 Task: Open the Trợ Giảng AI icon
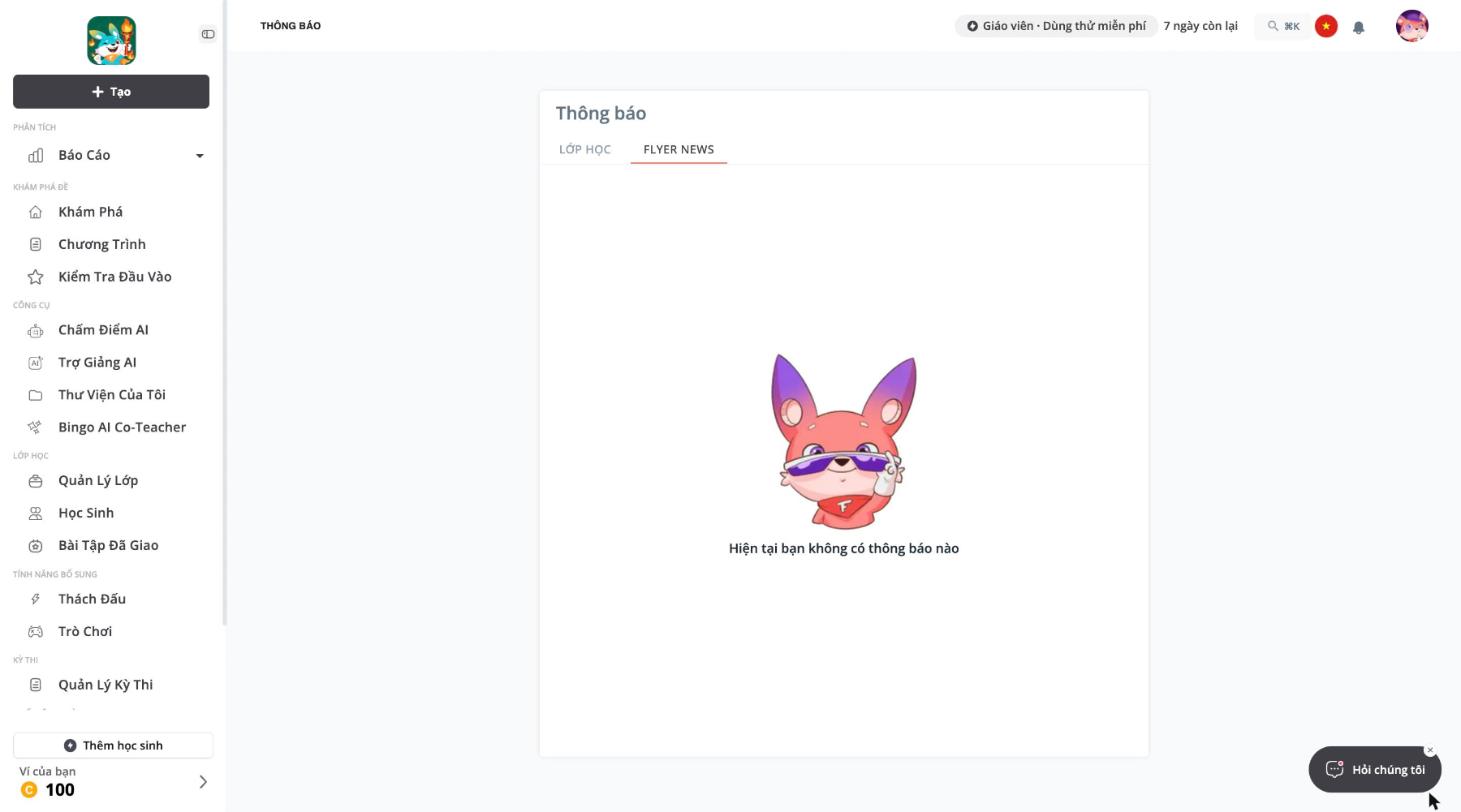36,362
